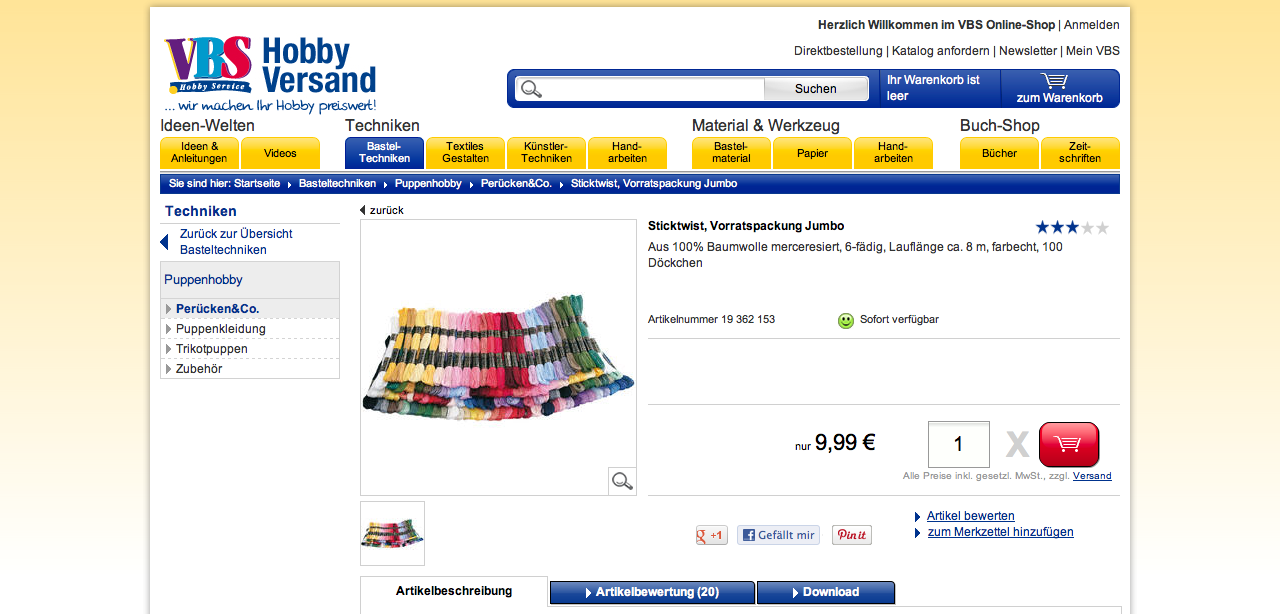Click the VBS Hobby Versand logo
The width and height of the screenshot is (1280, 614).
pos(270,75)
